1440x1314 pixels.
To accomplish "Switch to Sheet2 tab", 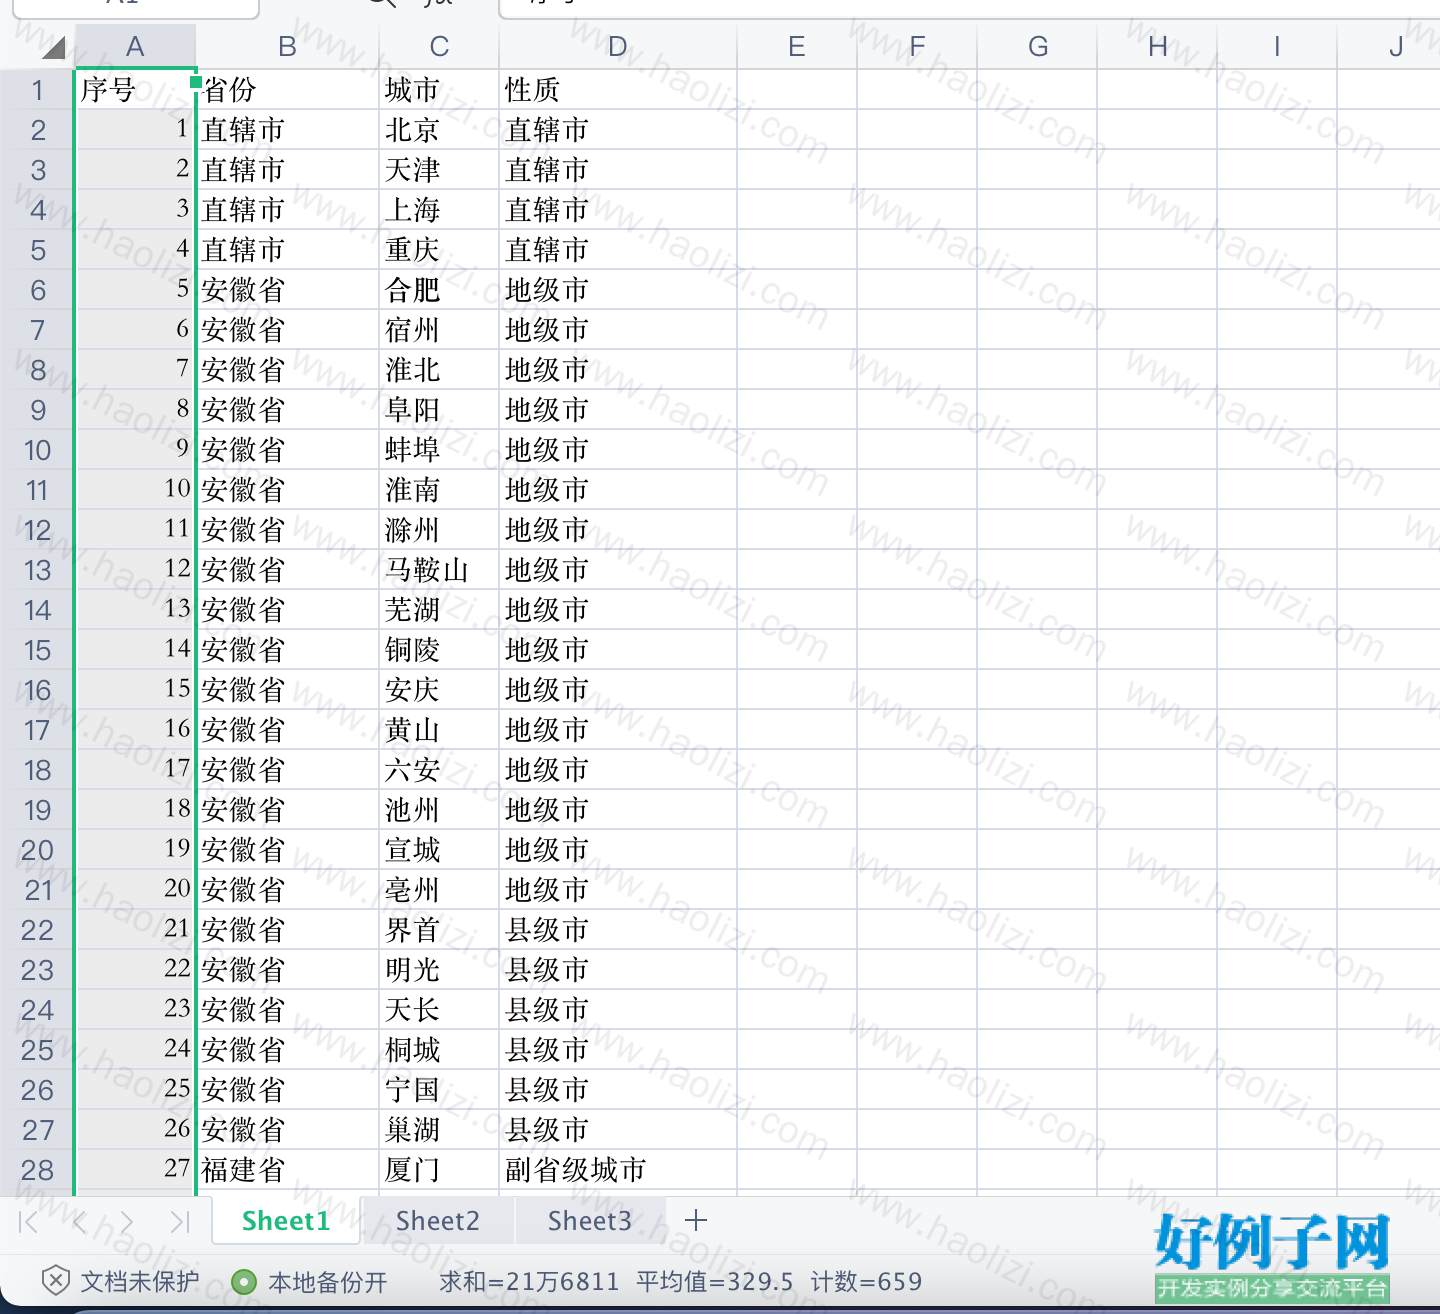I will click(x=438, y=1221).
